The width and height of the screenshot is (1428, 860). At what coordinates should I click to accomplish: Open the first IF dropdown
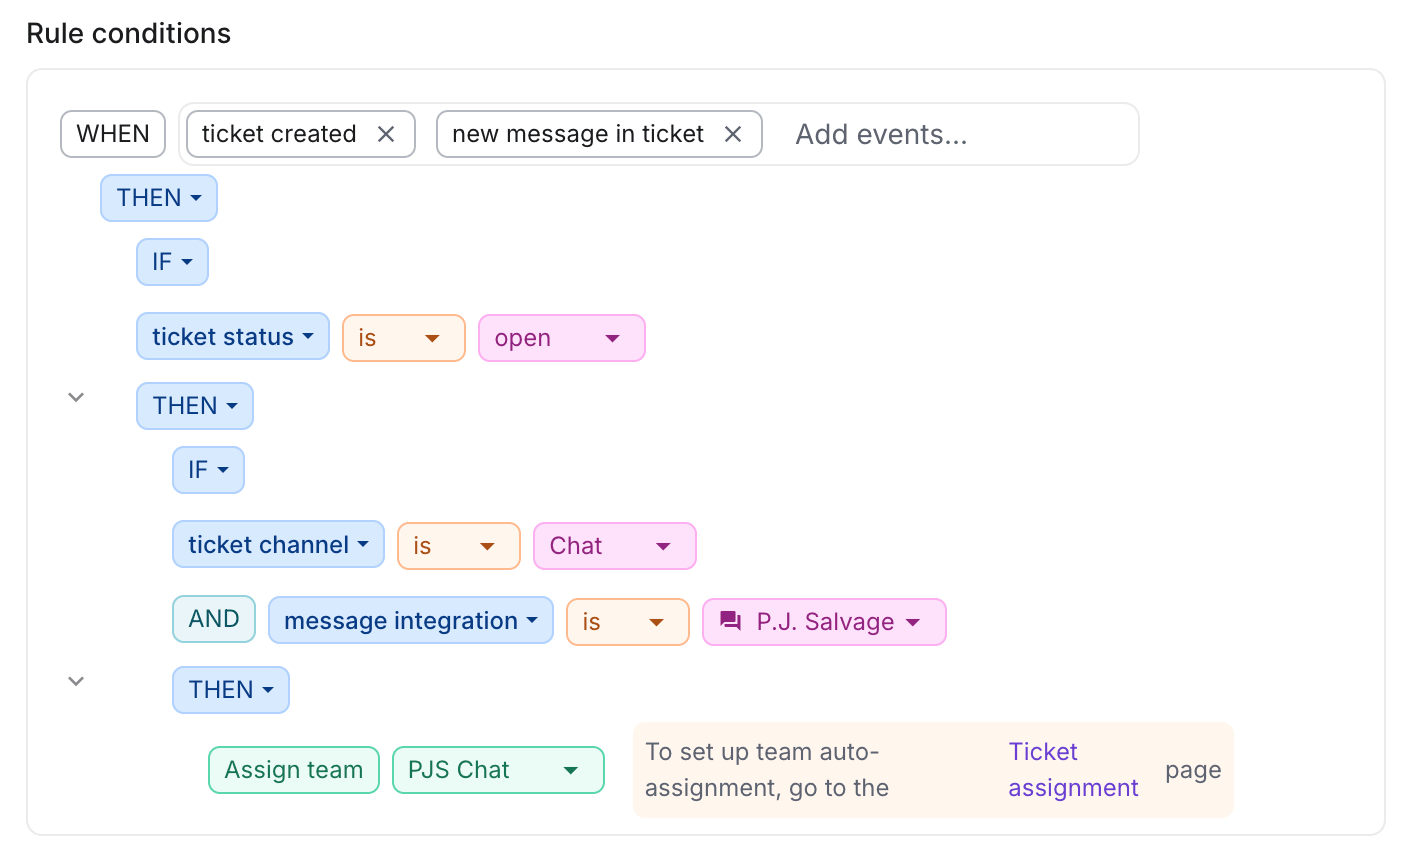coord(172,262)
